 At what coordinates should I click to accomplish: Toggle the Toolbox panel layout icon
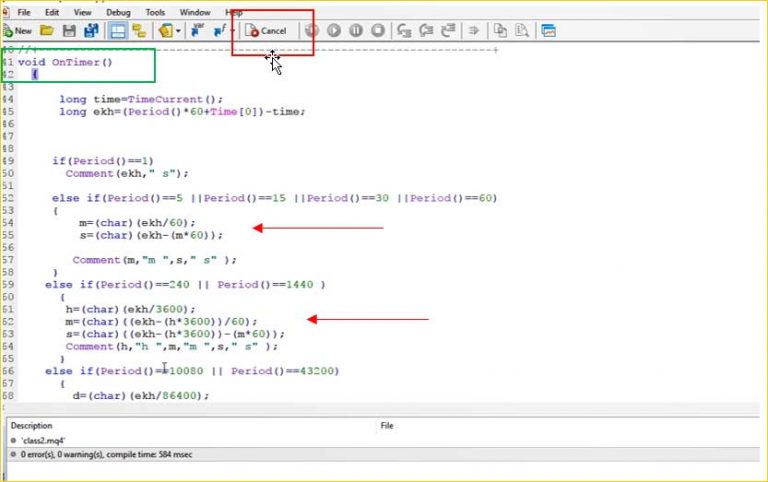118,31
